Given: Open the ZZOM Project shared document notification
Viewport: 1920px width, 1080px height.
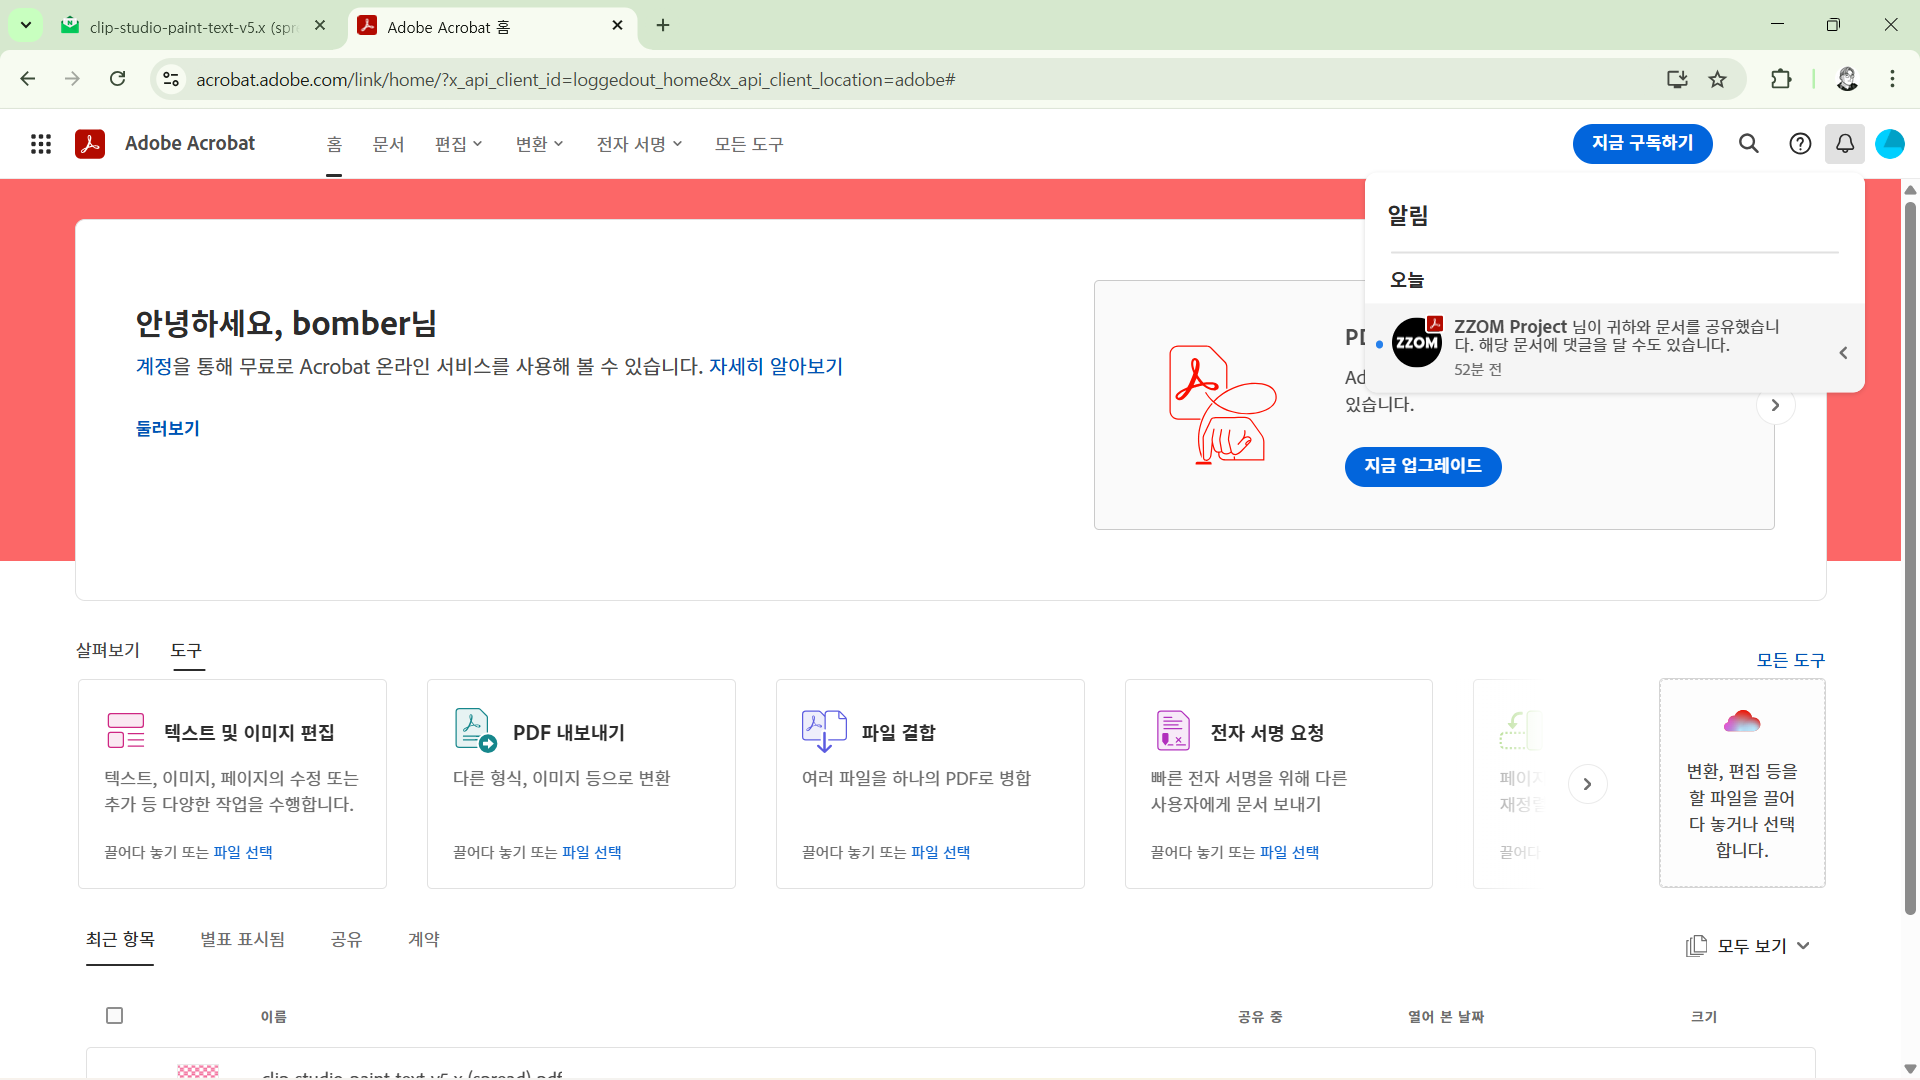Looking at the screenshot, I should tap(1615, 346).
